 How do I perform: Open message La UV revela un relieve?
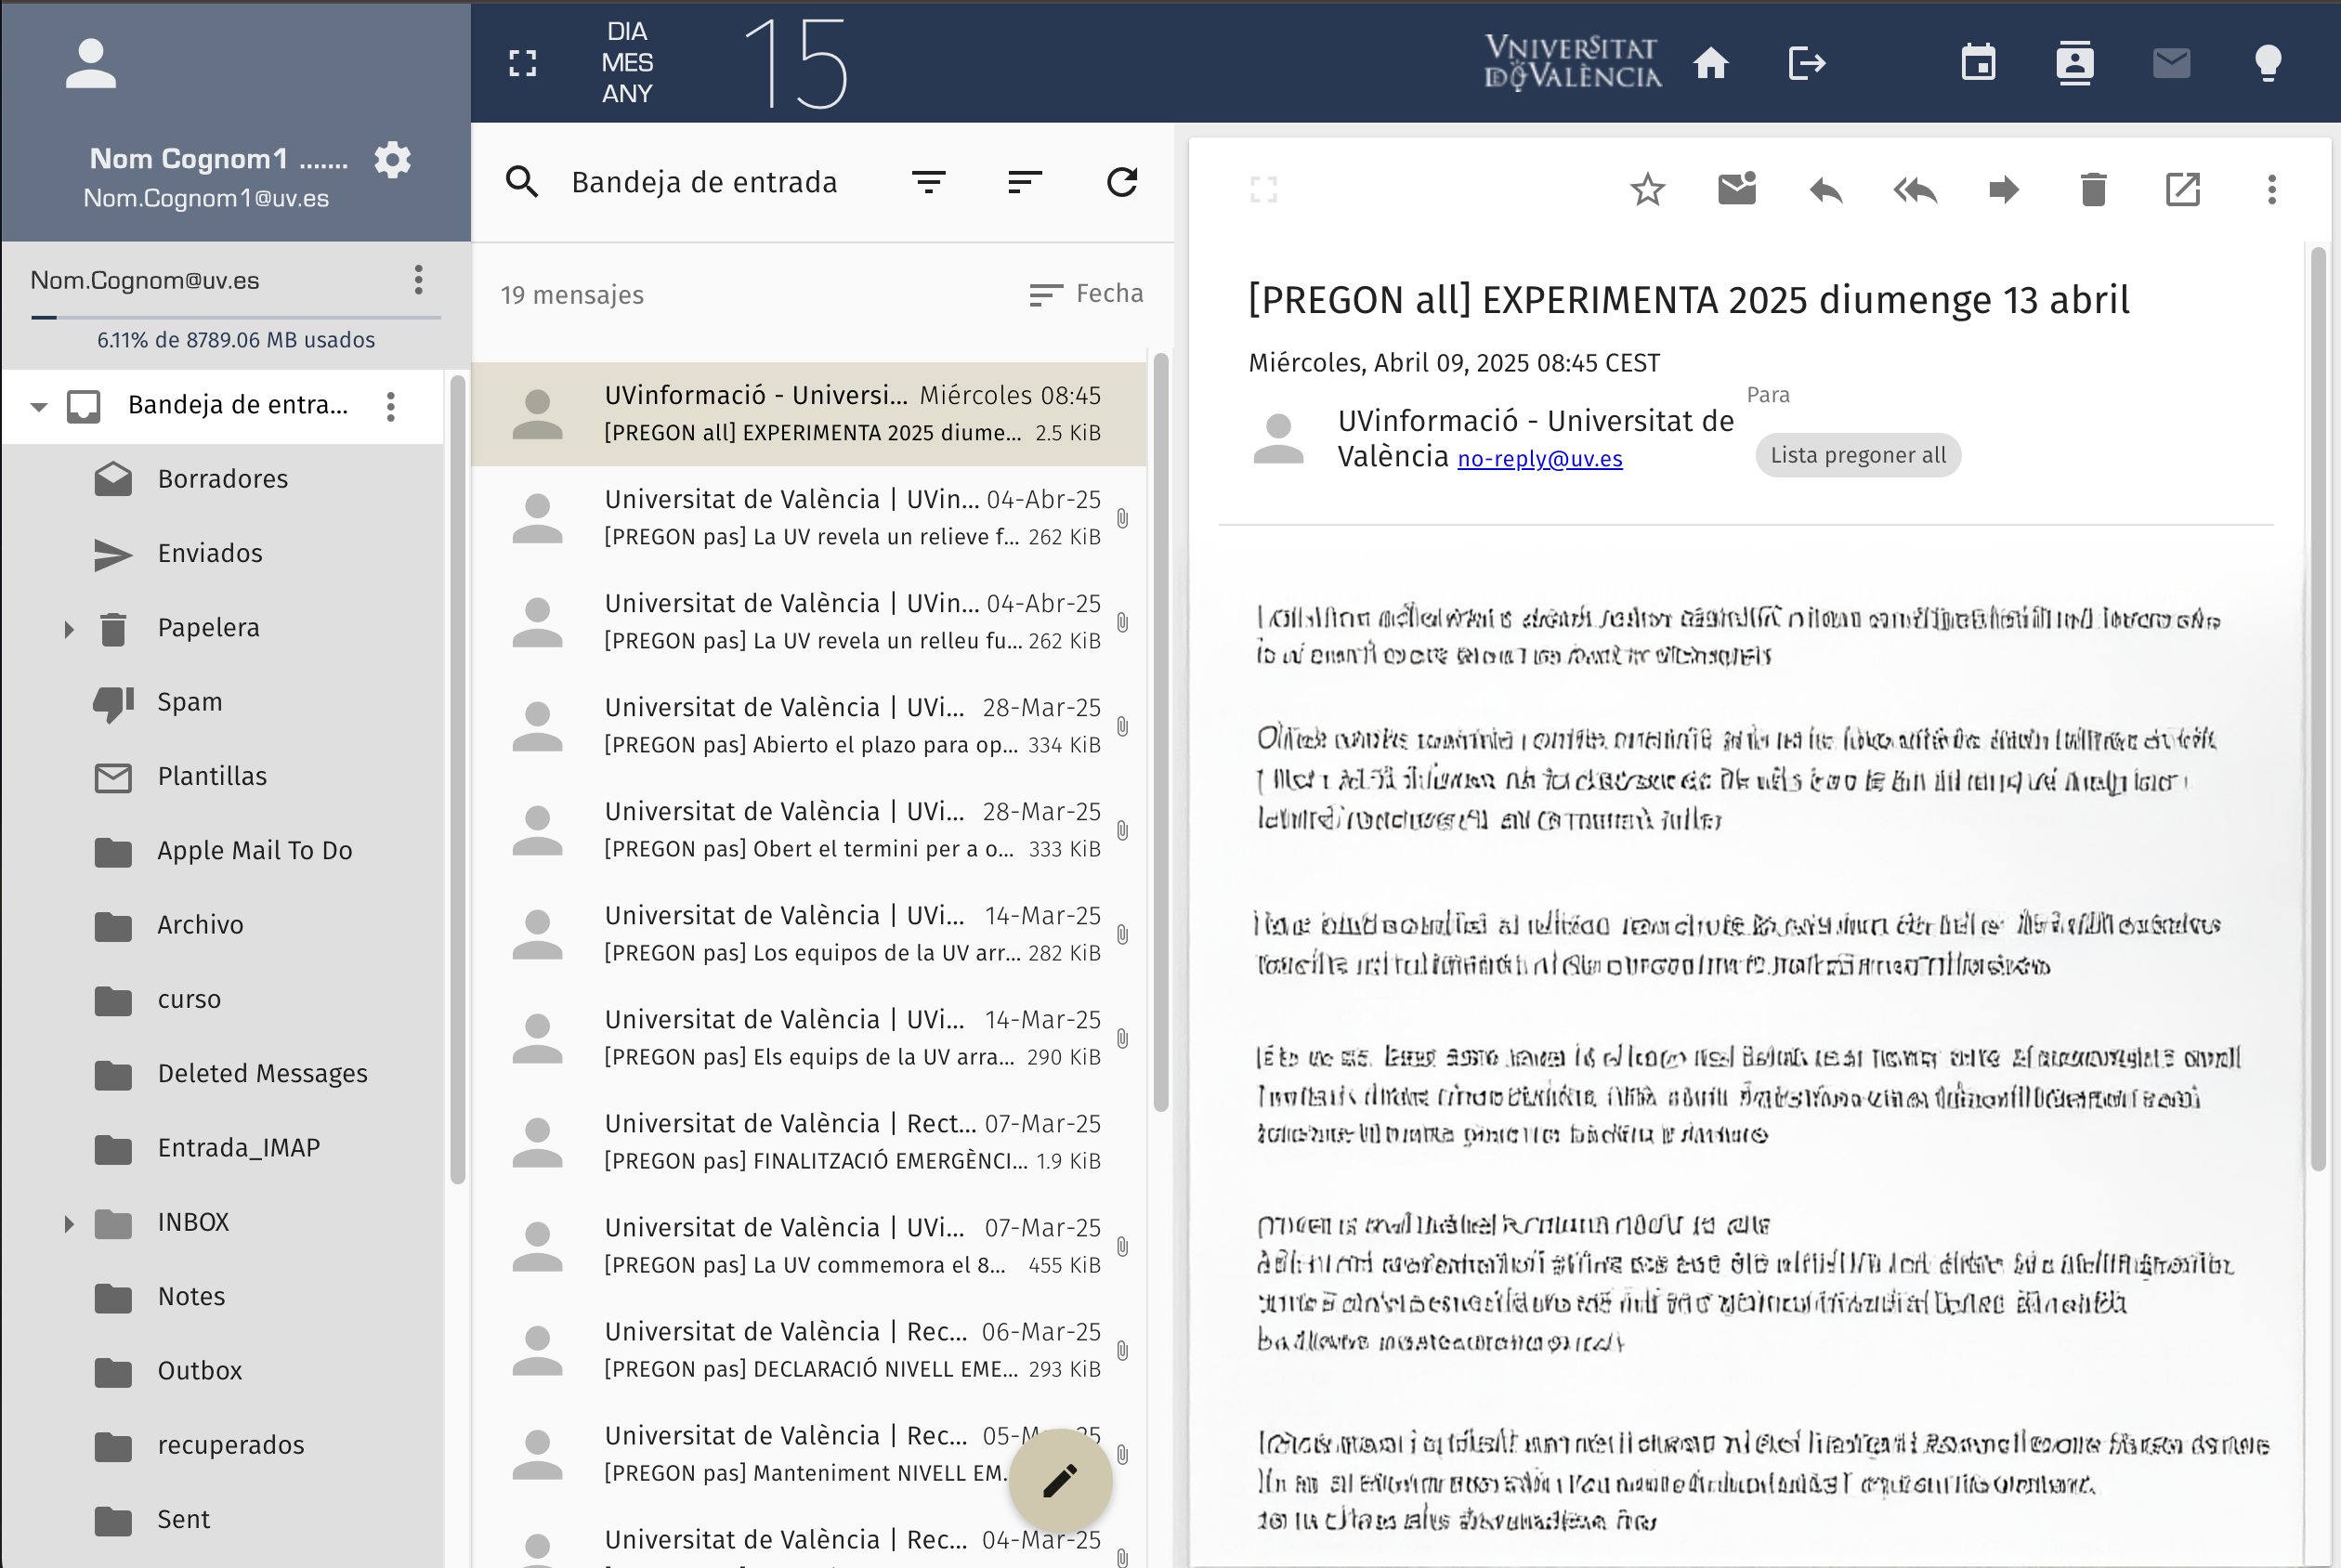[808, 518]
